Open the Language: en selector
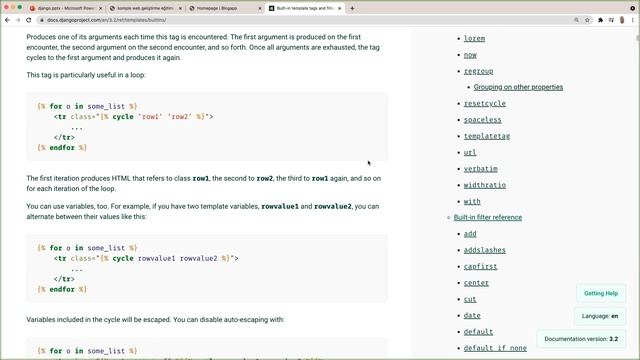The width and height of the screenshot is (640, 360). tap(600, 316)
